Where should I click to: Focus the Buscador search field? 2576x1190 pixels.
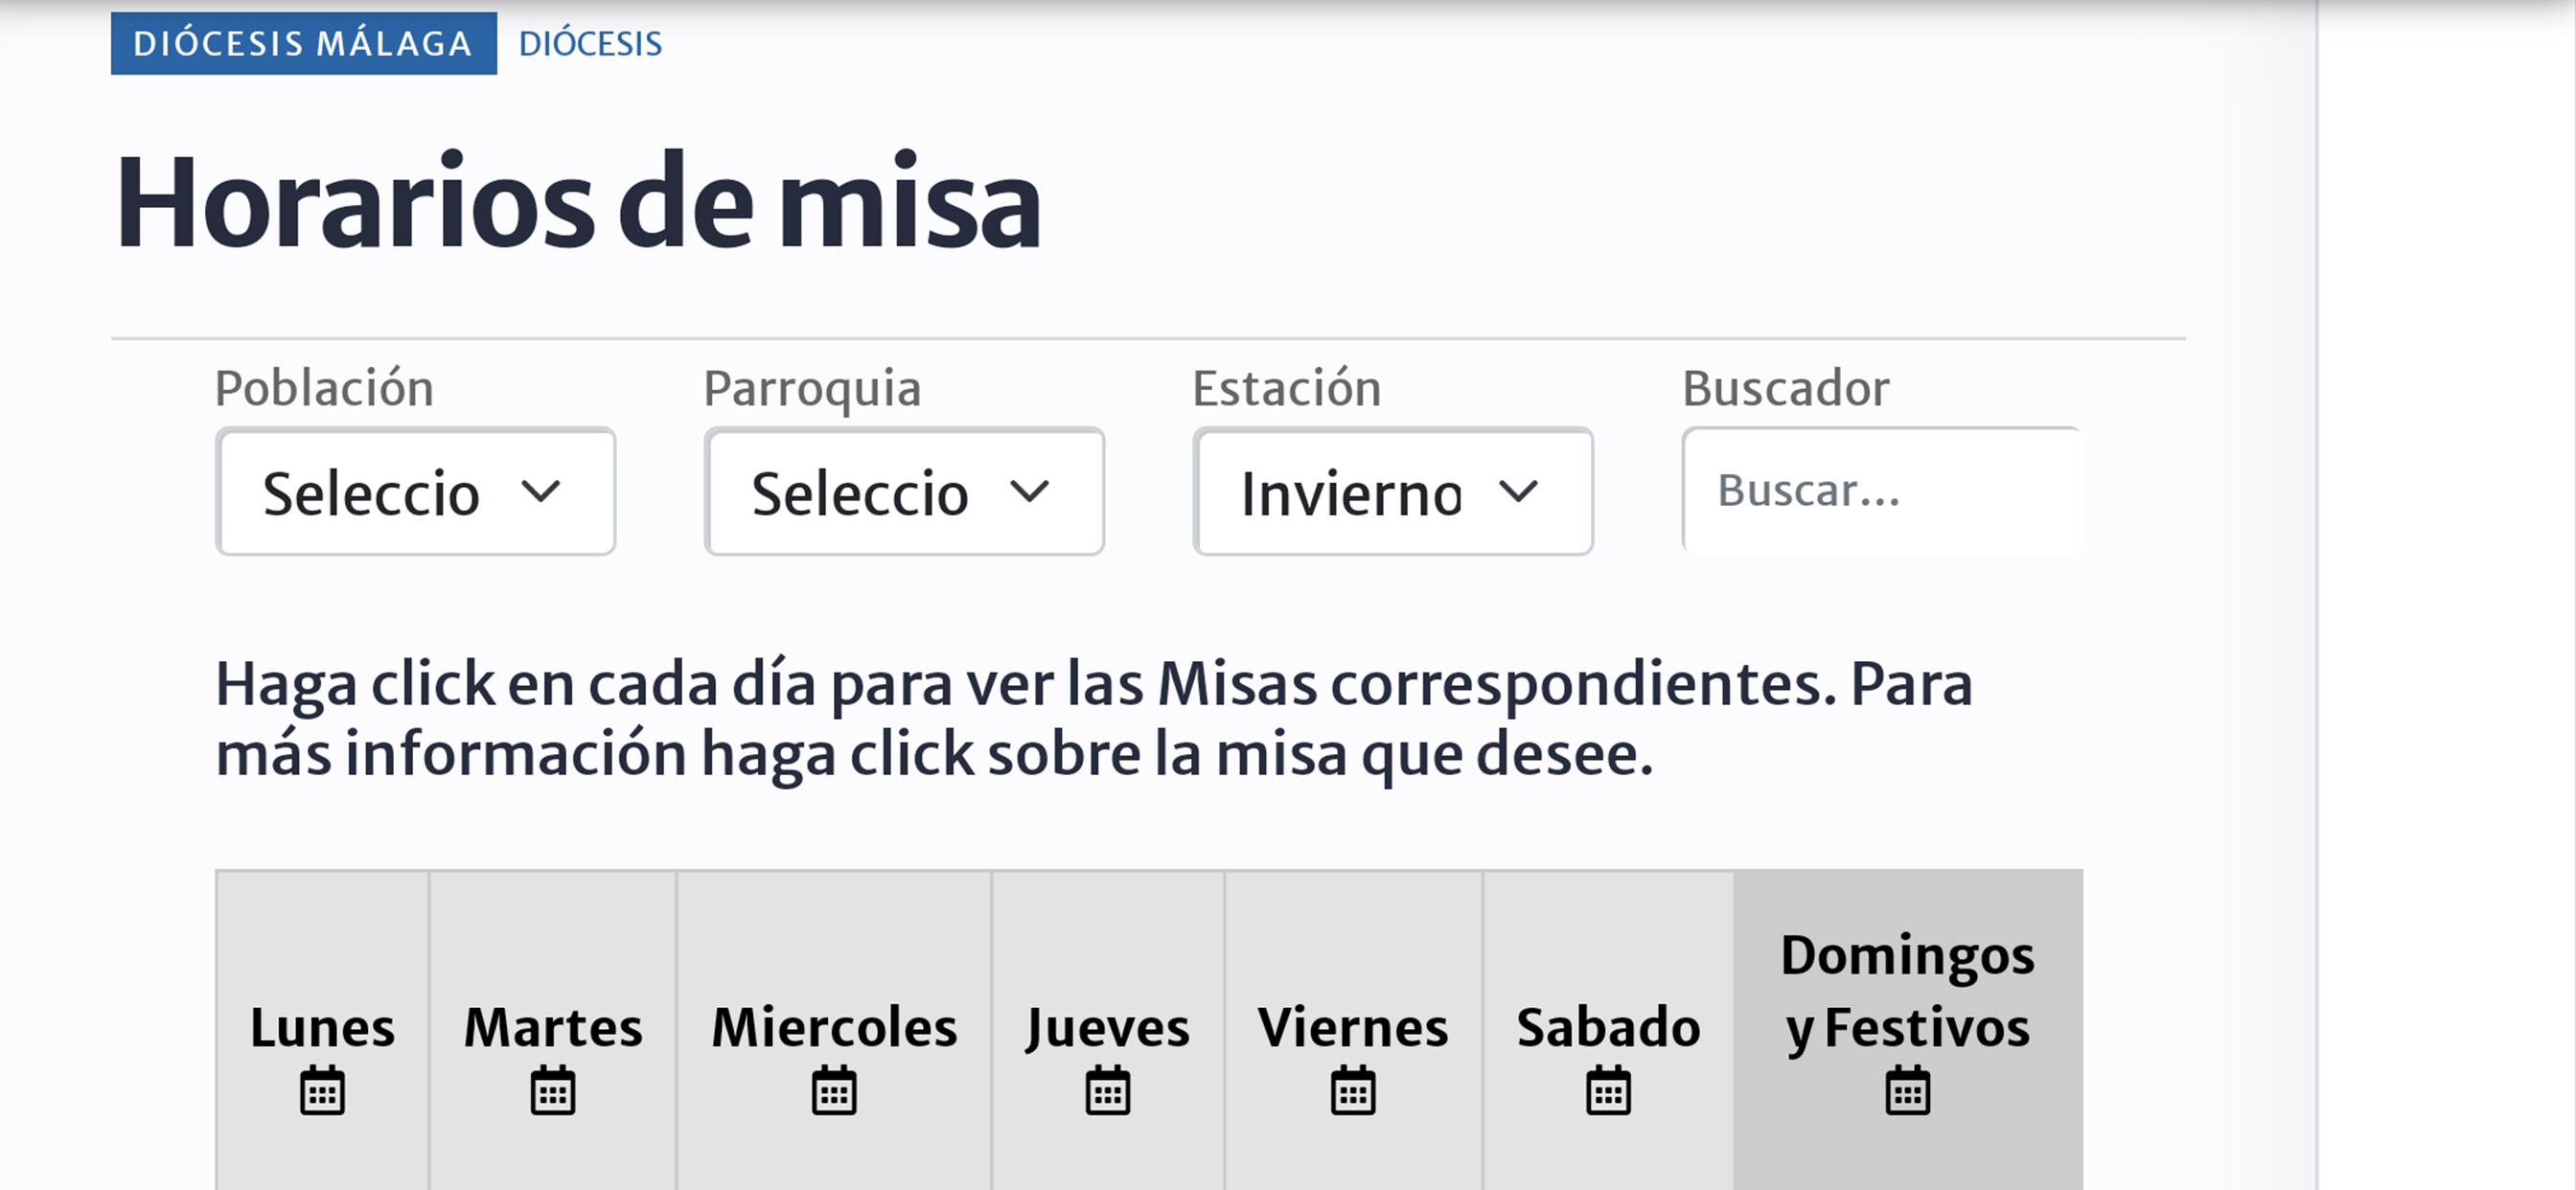pos(1882,490)
